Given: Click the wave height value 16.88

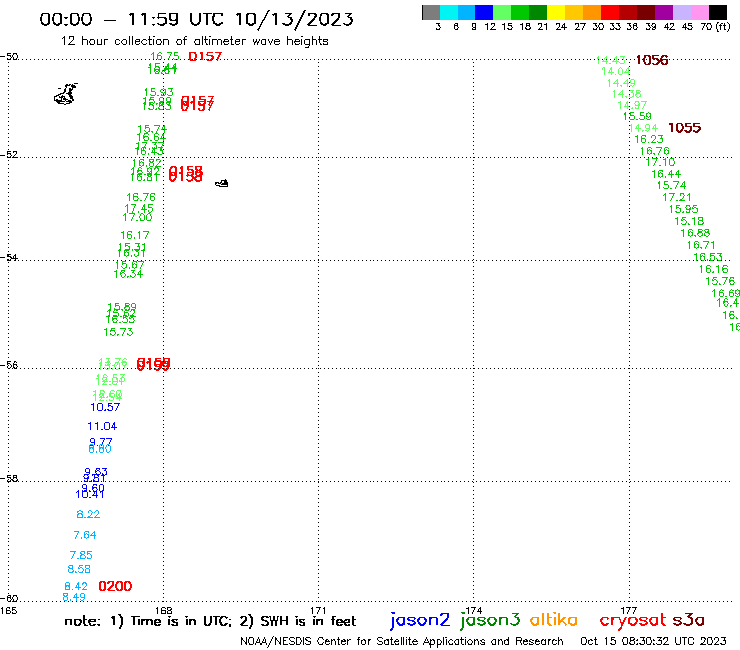Looking at the screenshot, I should click(x=695, y=233).
